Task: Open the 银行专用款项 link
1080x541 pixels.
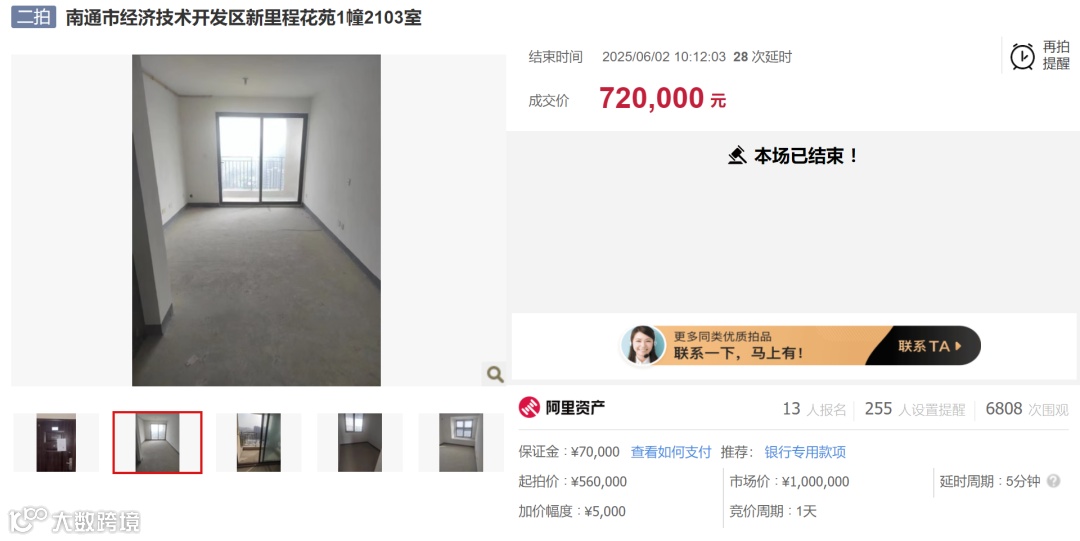Action: 805,452
